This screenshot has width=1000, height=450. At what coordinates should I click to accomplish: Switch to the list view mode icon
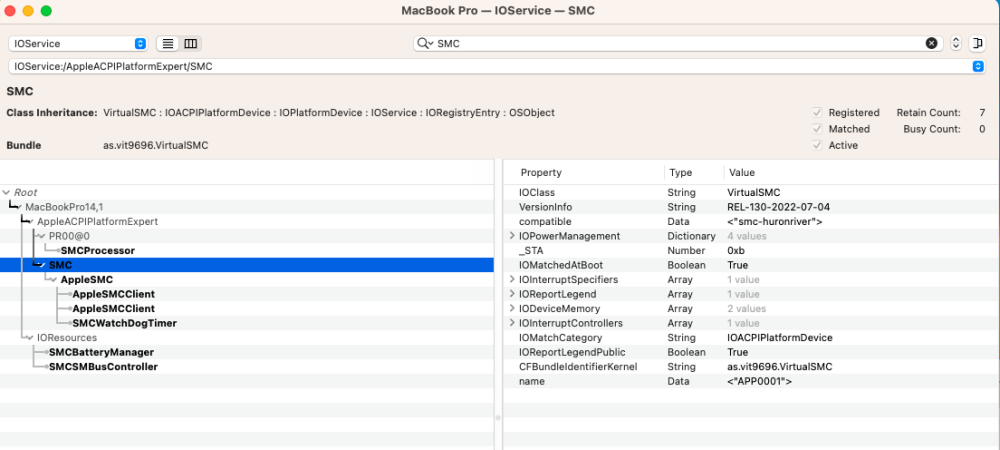point(168,43)
